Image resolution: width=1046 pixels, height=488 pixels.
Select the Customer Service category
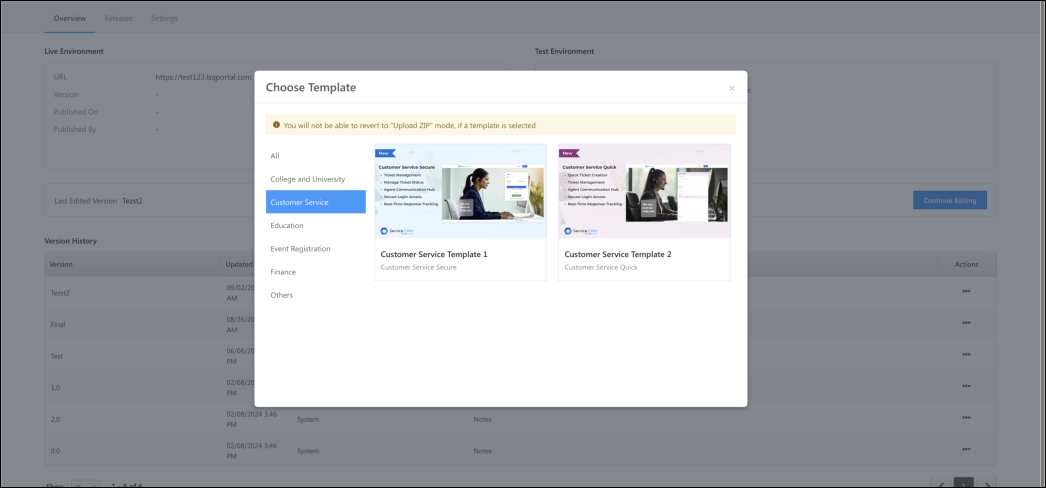316,202
